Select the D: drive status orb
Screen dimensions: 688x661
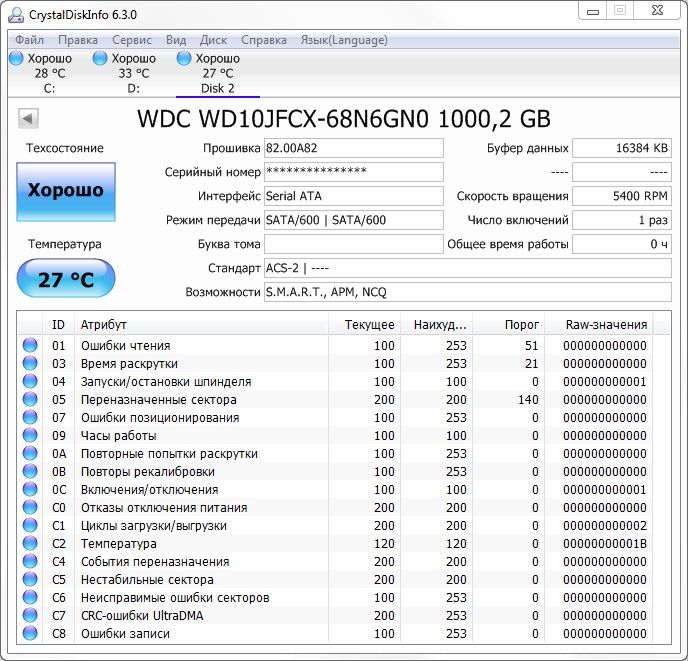click(100, 58)
